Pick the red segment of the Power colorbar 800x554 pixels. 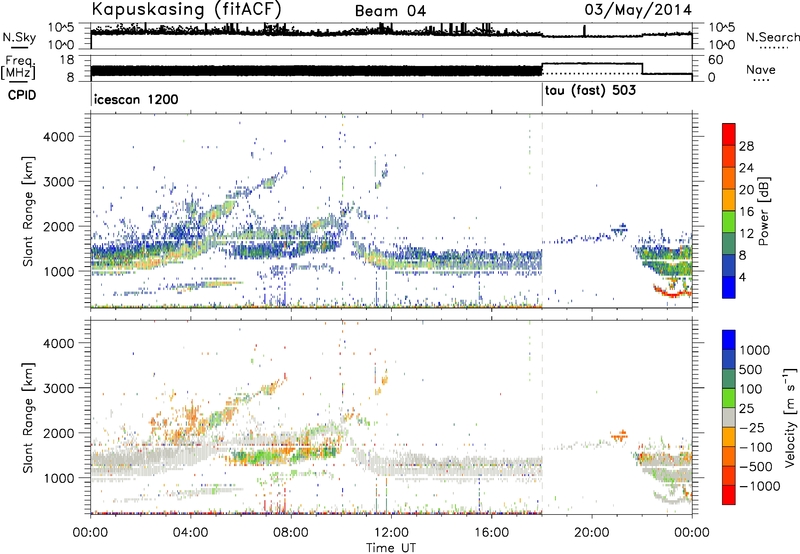729,135
